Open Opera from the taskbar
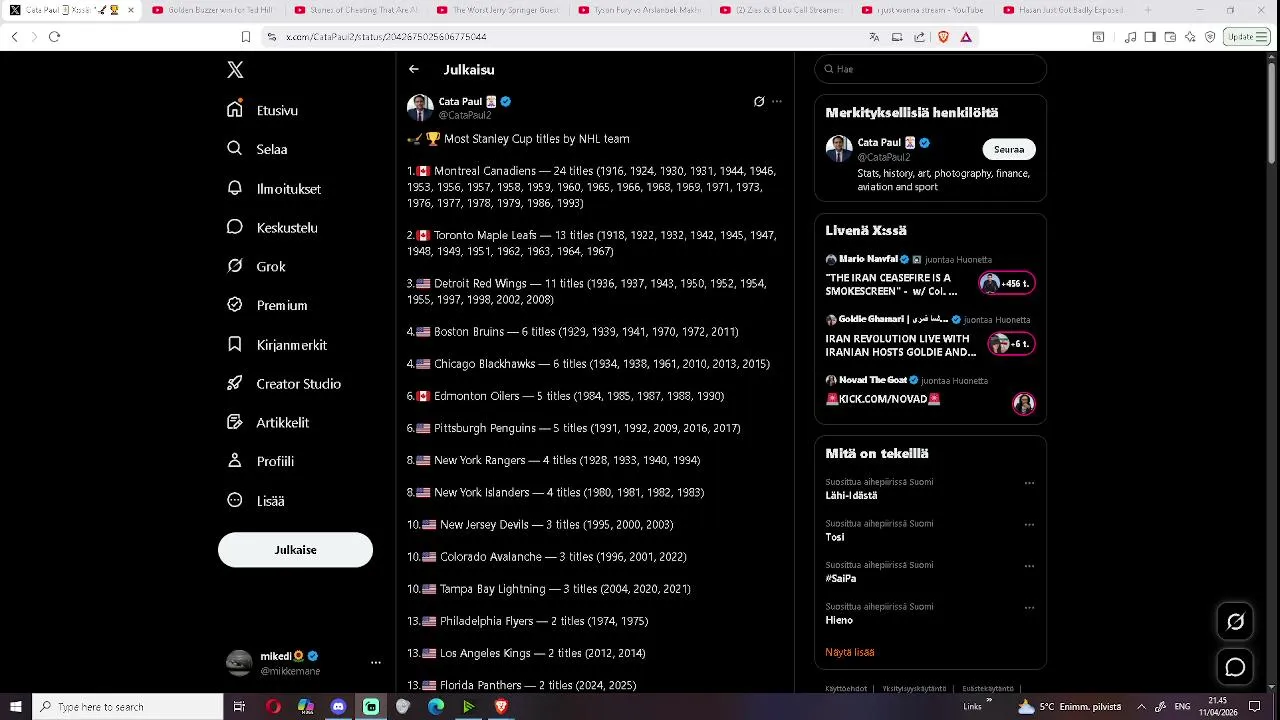The height and width of the screenshot is (720, 1280). [x=273, y=706]
